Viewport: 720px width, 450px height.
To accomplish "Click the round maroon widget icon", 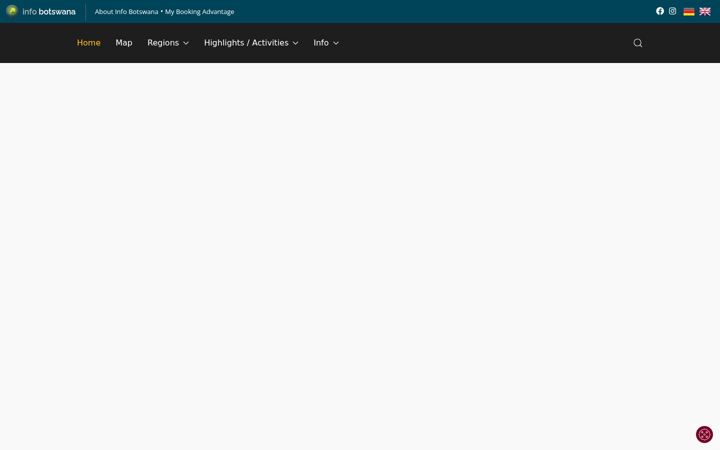I will pos(704,434).
